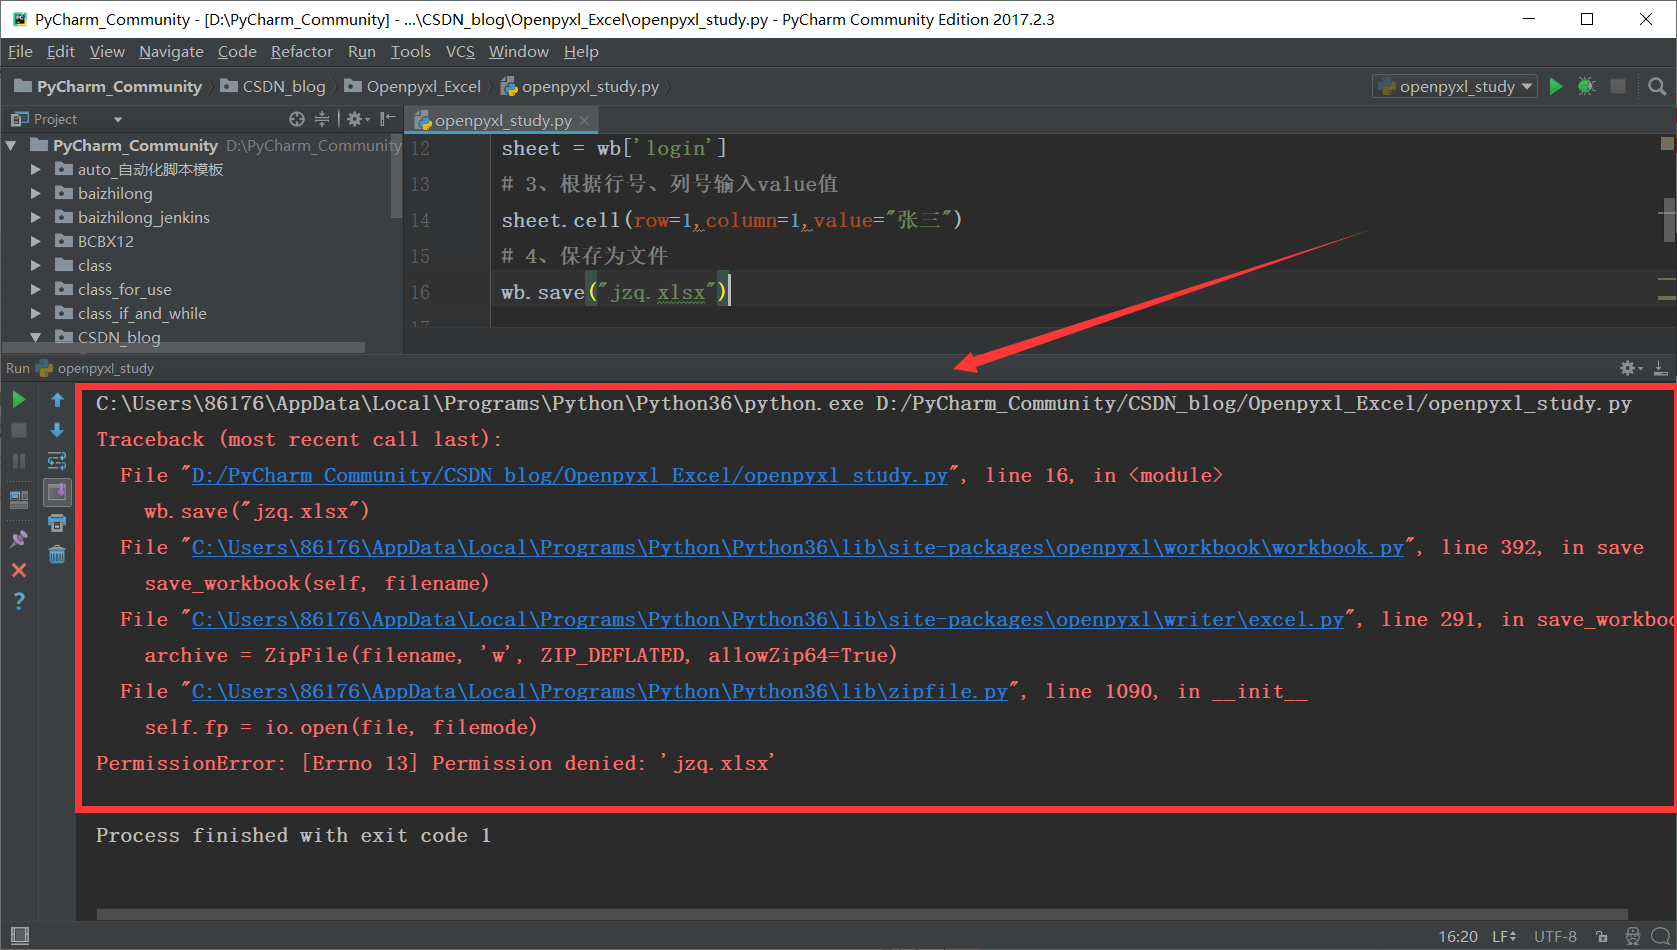Open Search Everywhere magnifier icon
Image resolution: width=1677 pixels, height=950 pixels.
click(1657, 86)
